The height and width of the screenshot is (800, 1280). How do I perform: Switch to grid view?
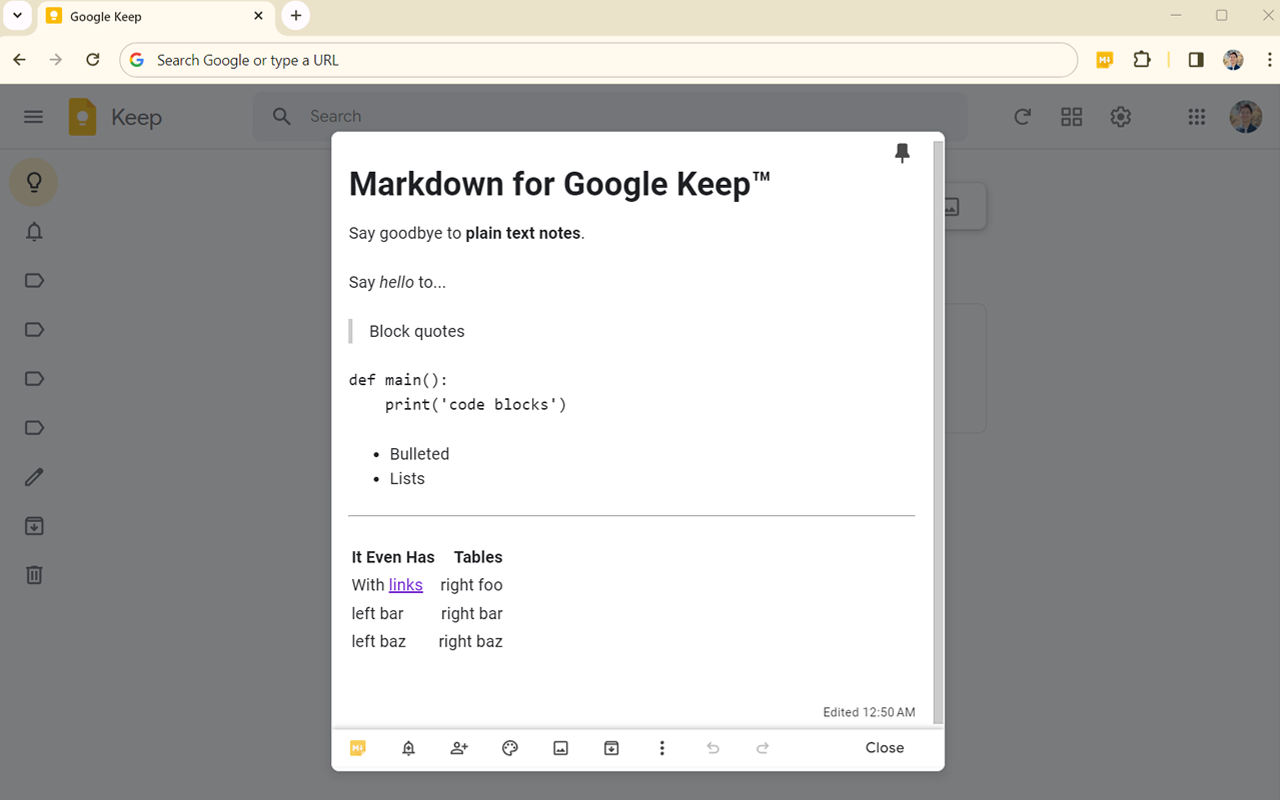point(1071,117)
